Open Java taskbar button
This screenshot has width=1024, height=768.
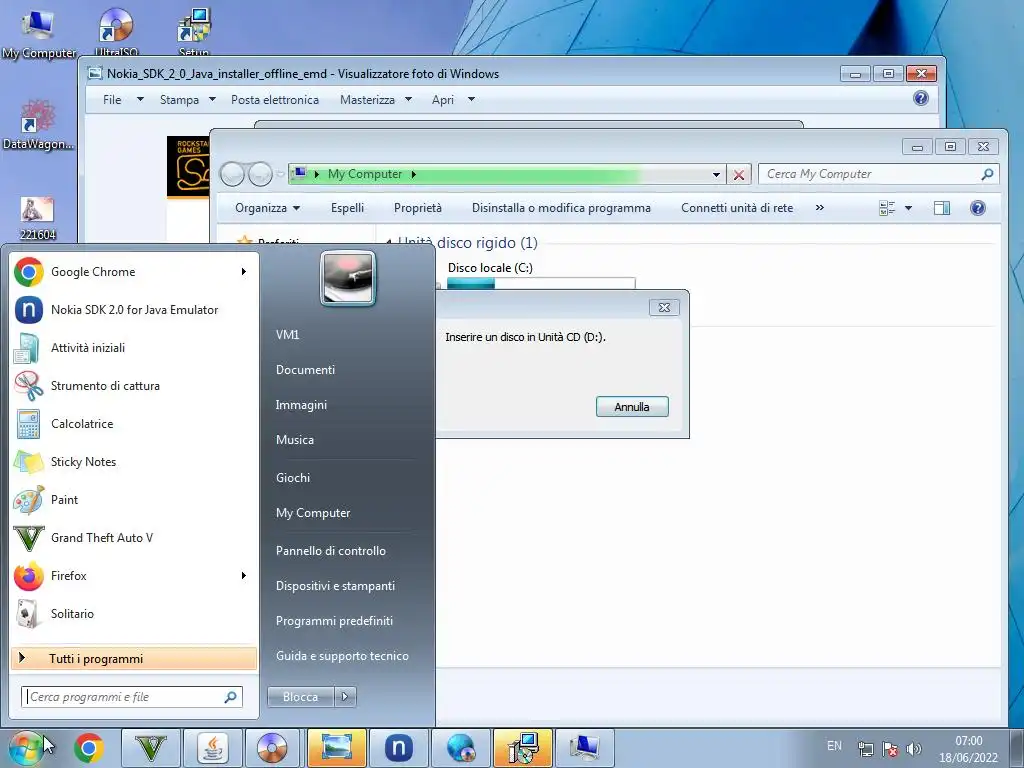212,748
